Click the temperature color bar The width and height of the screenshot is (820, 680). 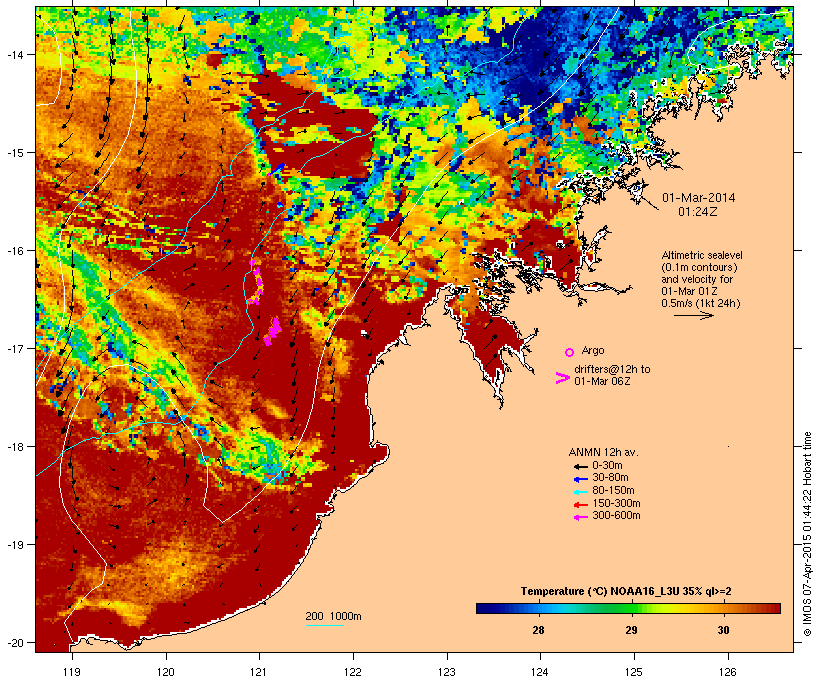coord(628,608)
